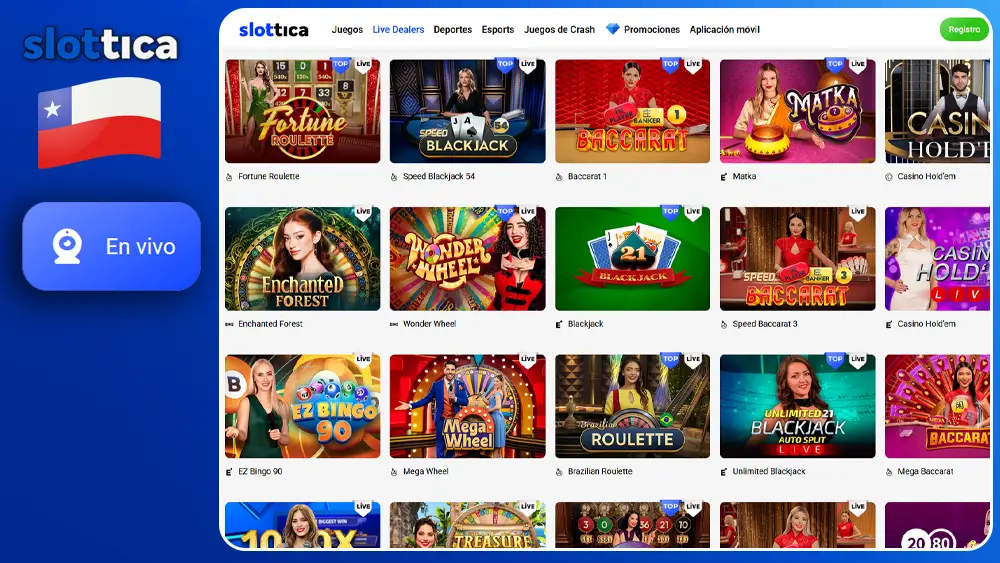Image resolution: width=1000 pixels, height=563 pixels.
Task: Open the Deportes section
Action: [453, 29]
